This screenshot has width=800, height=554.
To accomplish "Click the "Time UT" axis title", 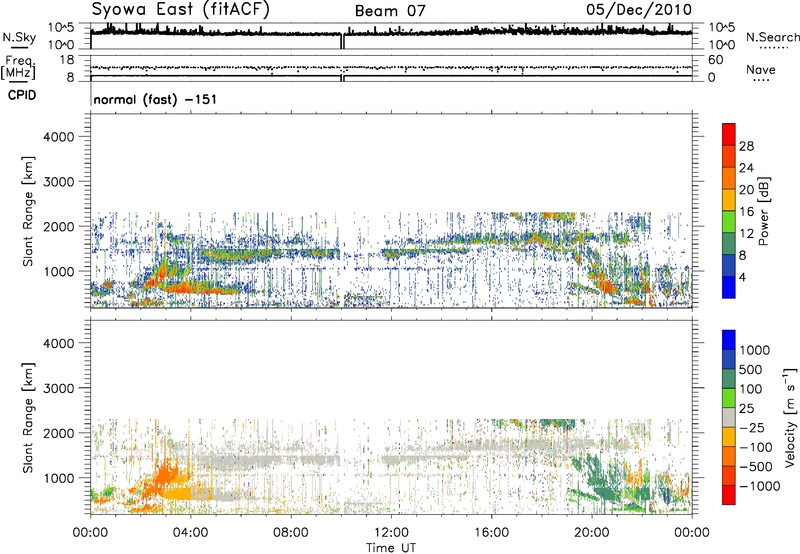I will point(391,548).
